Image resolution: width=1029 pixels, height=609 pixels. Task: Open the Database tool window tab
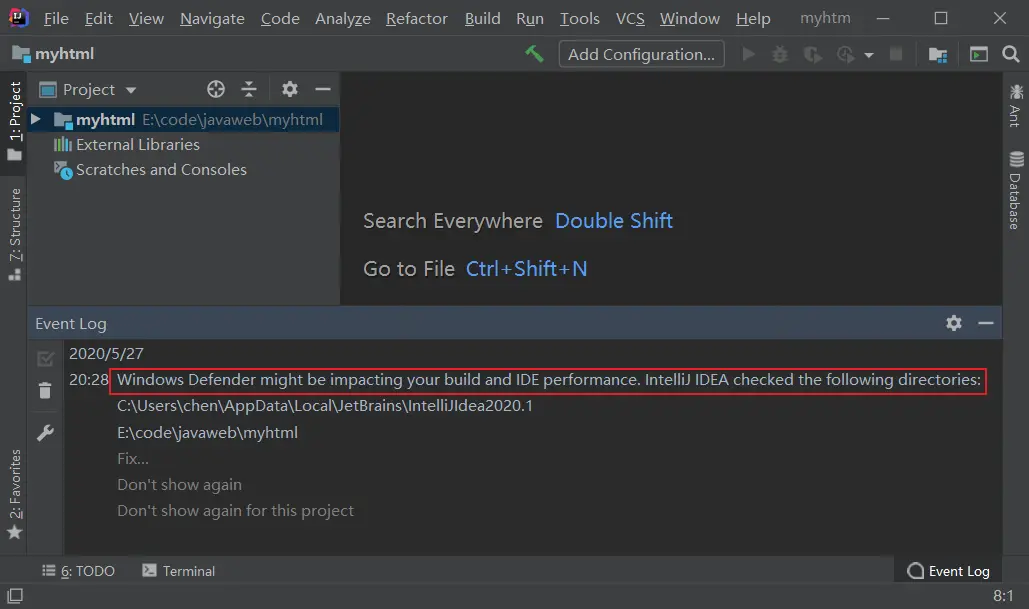[x=1016, y=190]
